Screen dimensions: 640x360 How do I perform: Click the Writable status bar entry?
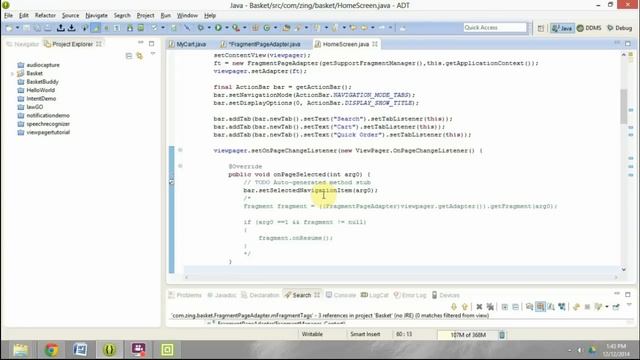click(x=312, y=334)
